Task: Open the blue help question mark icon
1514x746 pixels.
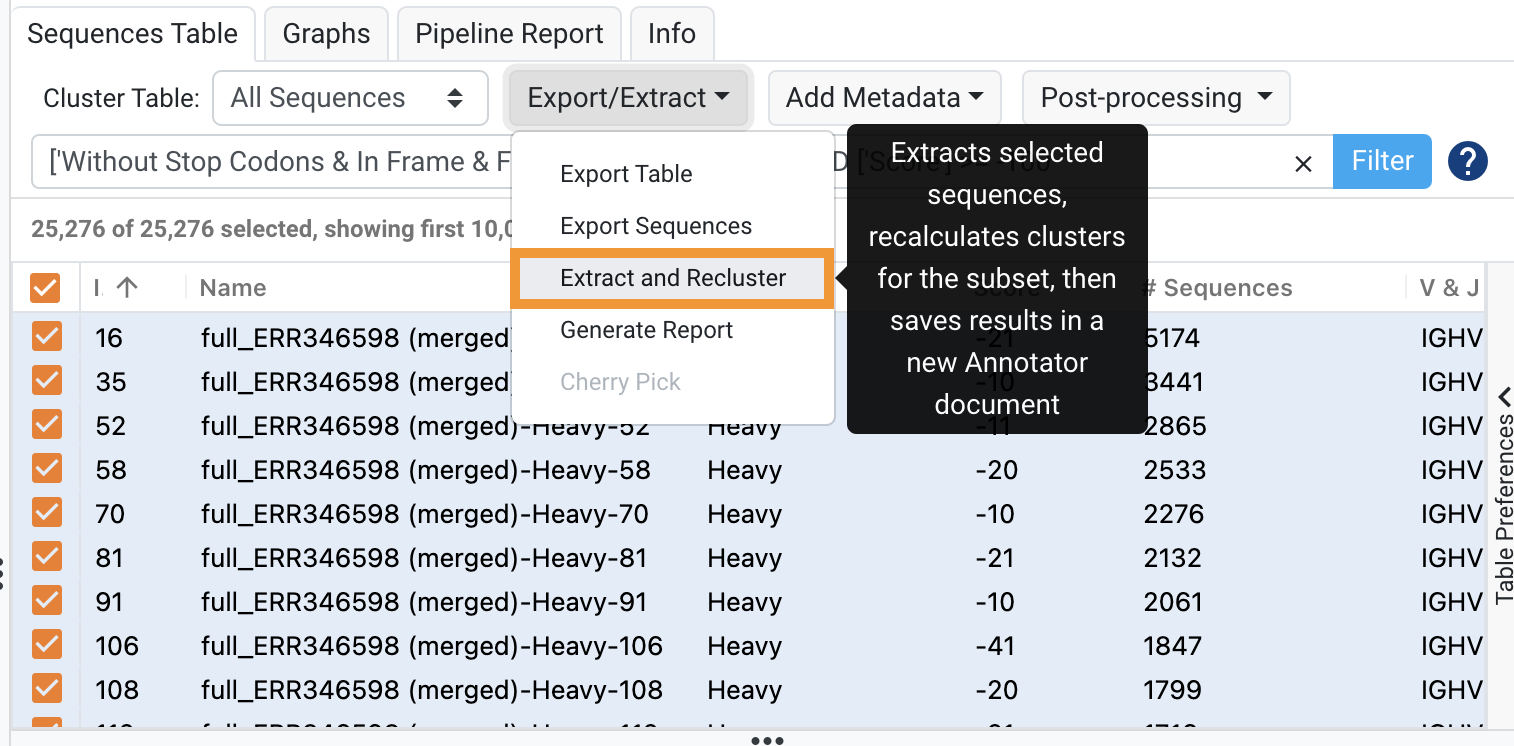Action: [x=1467, y=161]
